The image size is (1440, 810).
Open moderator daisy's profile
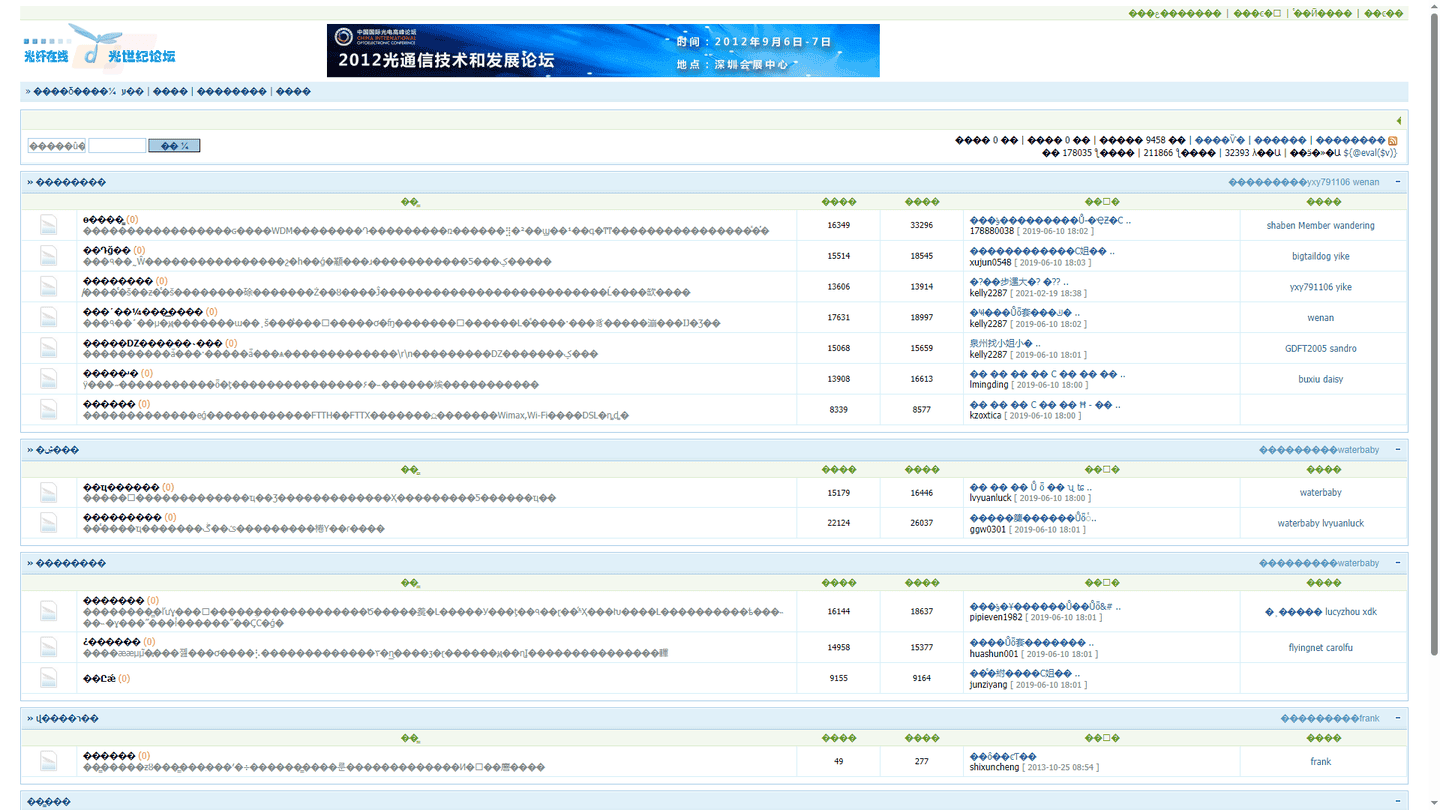[1333, 380]
